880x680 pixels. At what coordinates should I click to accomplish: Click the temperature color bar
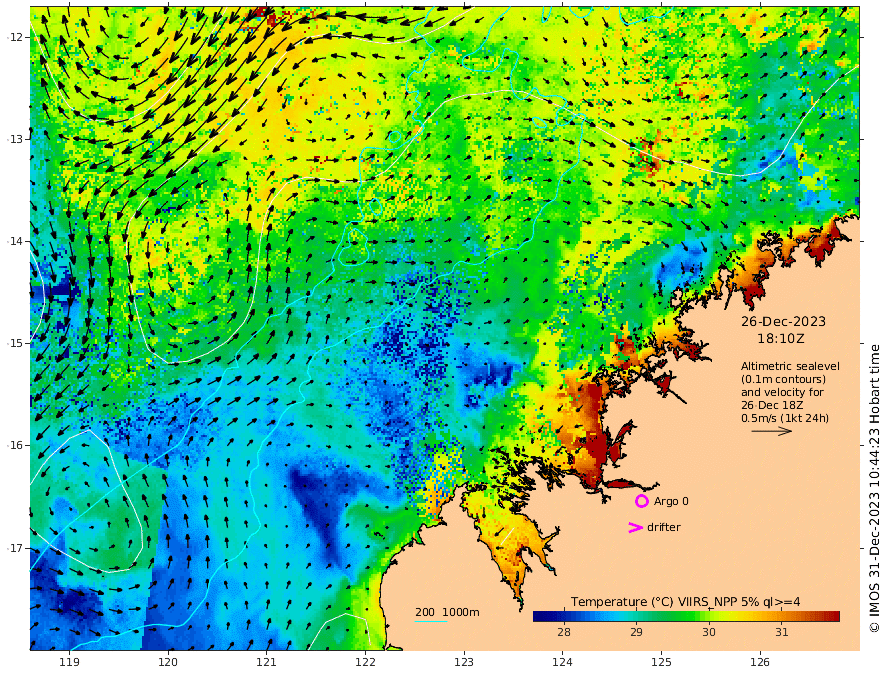686,617
